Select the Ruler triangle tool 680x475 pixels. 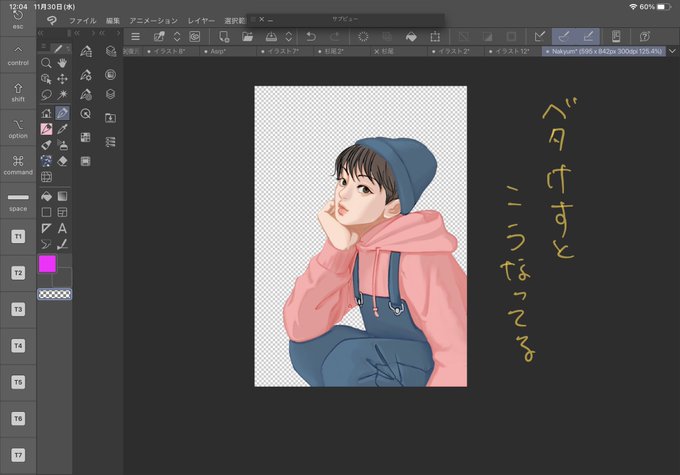pyautogui.click(x=46, y=228)
